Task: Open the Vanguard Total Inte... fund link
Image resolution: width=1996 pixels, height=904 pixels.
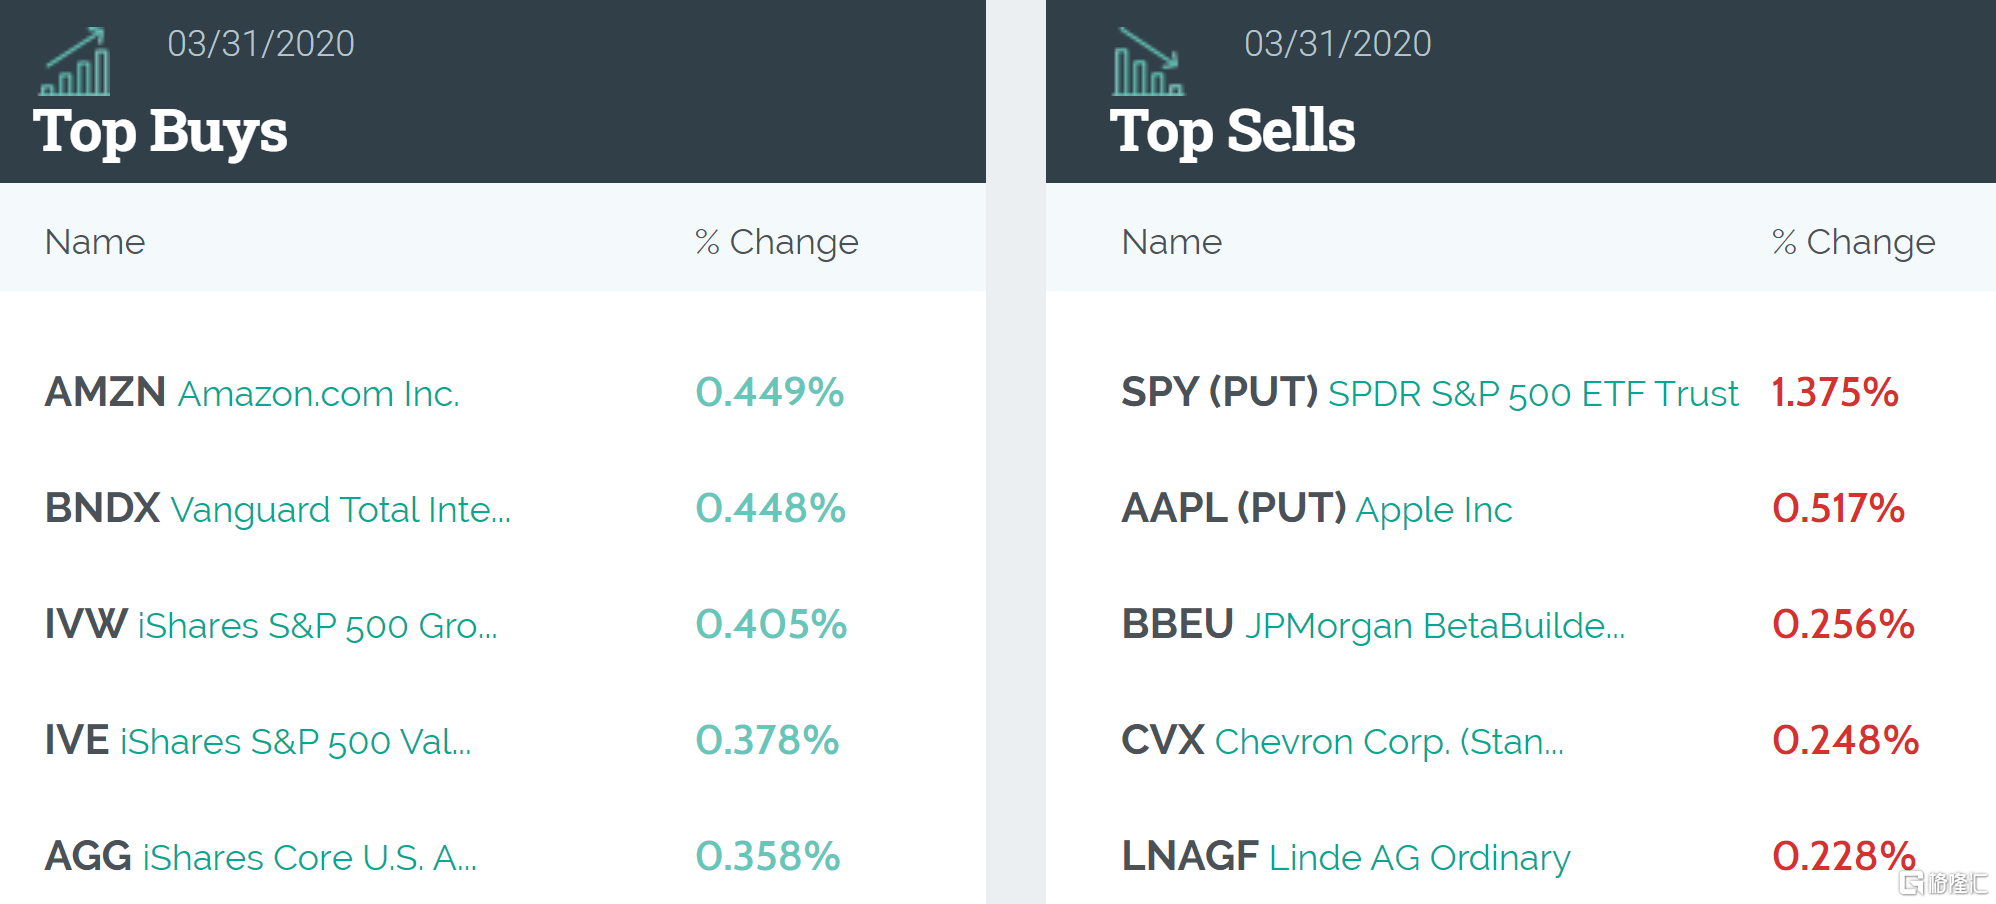Action: click(340, 510)
